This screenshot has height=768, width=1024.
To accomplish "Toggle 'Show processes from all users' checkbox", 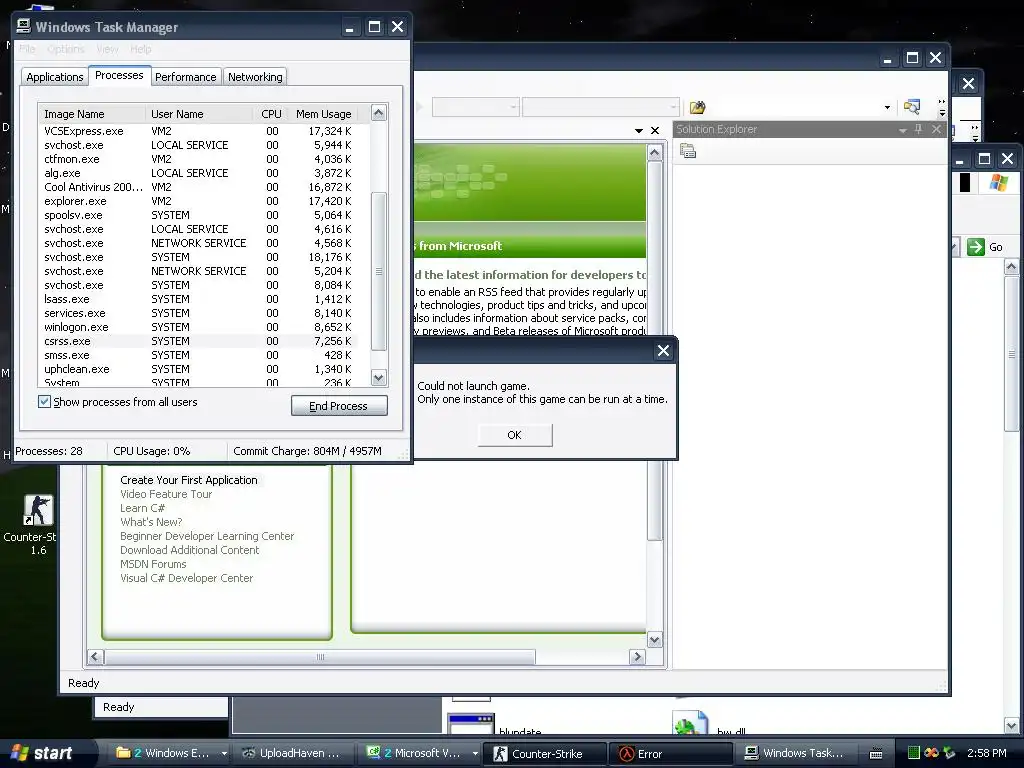I will (x=44, y=402).
